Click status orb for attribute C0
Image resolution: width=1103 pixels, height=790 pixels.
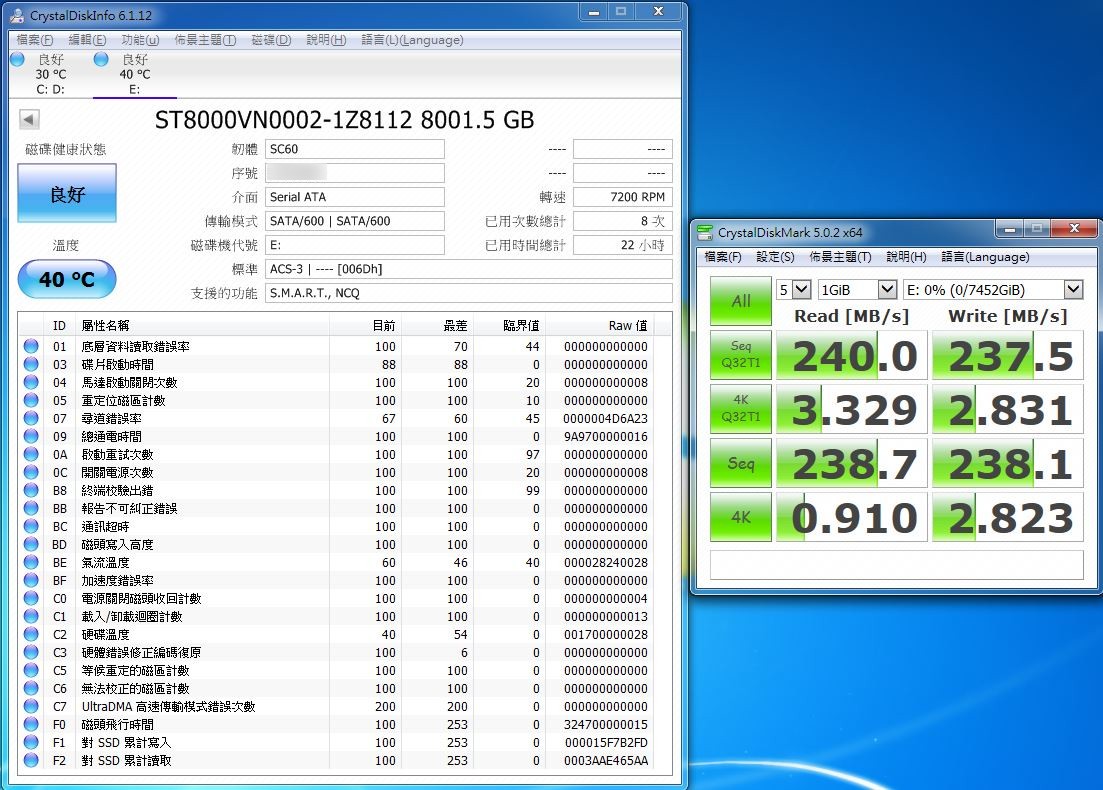pyautogui.click(x=31, y=598)
